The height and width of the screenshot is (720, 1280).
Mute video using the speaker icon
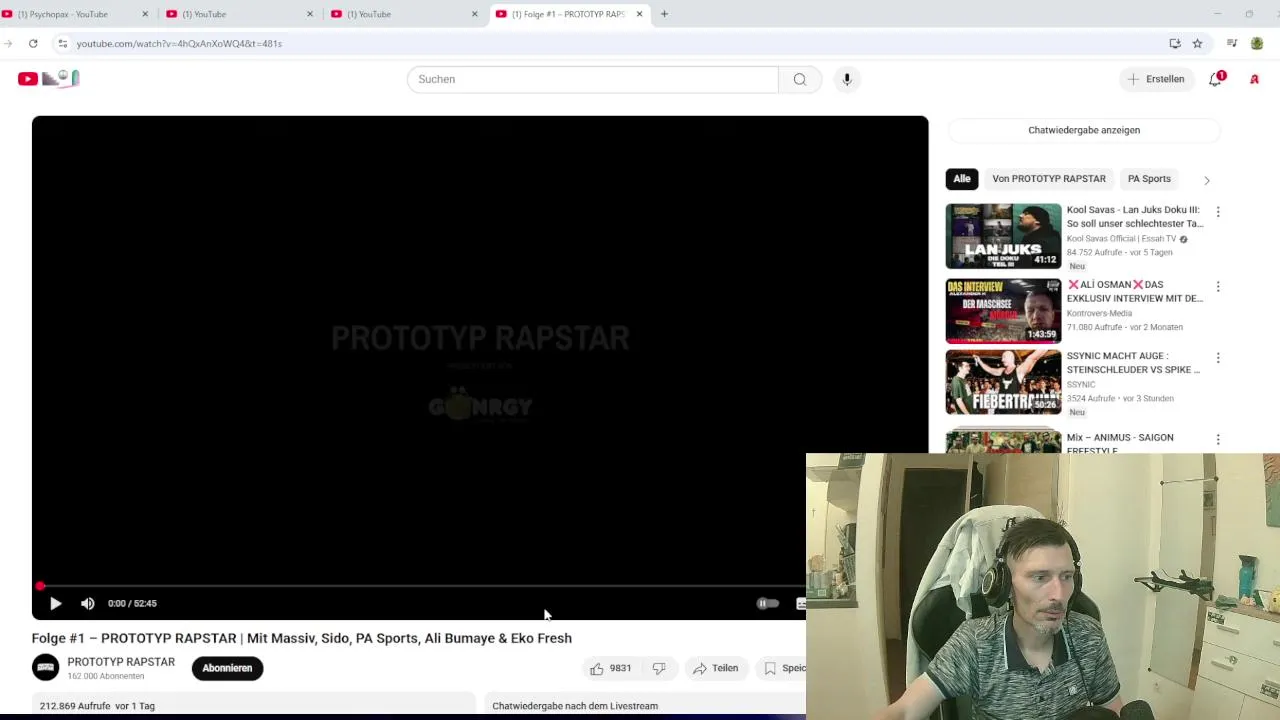[x=88, y=603]
